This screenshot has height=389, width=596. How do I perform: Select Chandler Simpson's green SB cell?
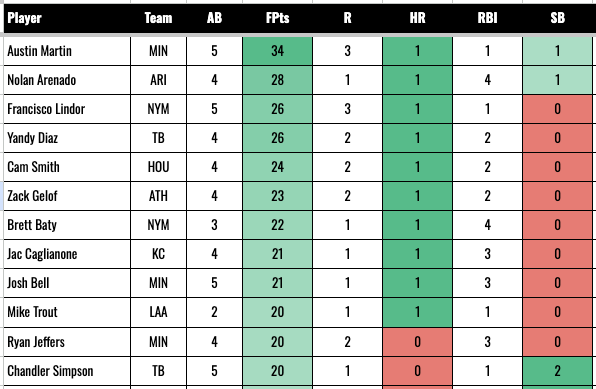pos(557,371)
